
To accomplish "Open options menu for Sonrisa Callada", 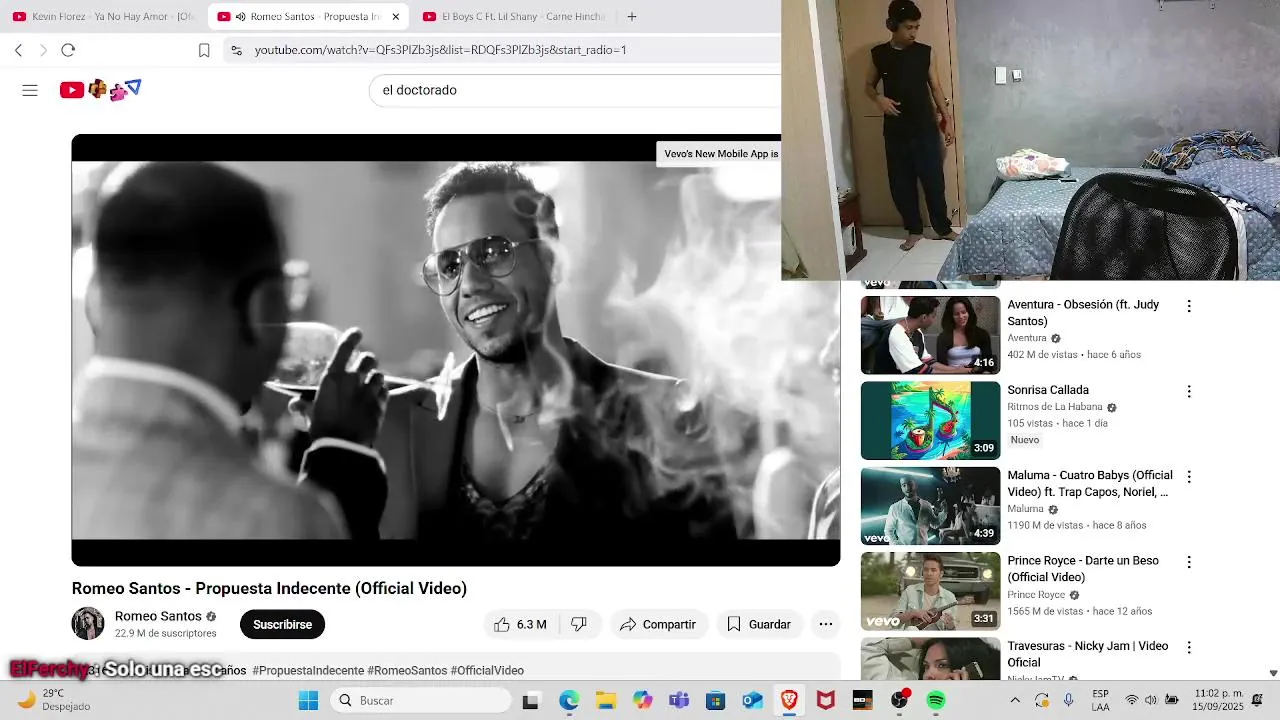I will click(1189, 391).
